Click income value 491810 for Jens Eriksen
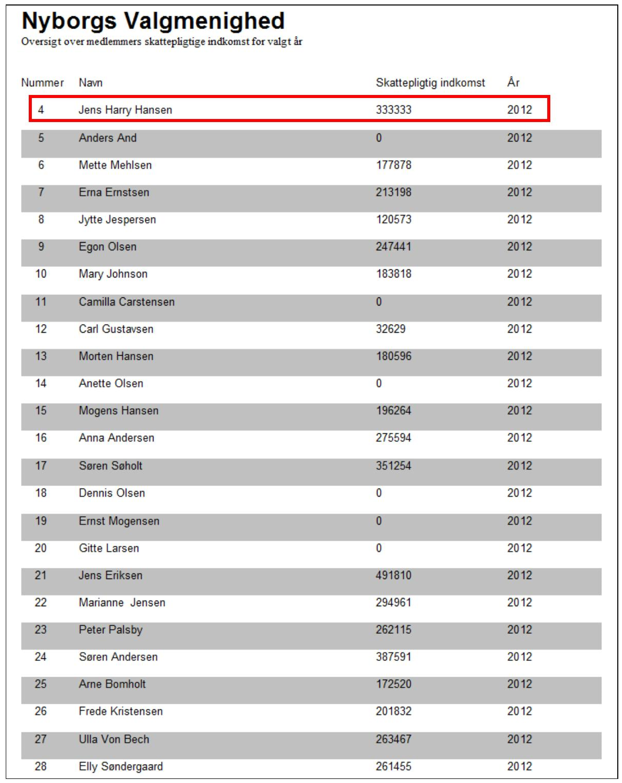This screenshot has height=783, width=622. [x=393, y=575]
